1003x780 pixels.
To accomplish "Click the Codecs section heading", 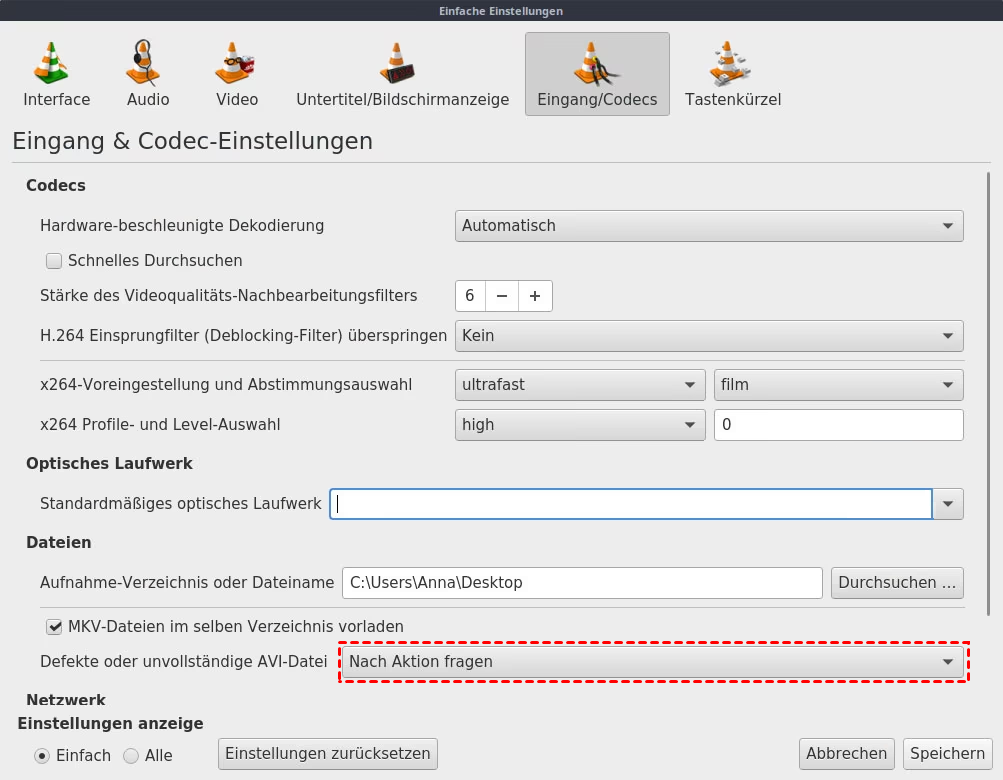I will (x=56, y=186).
